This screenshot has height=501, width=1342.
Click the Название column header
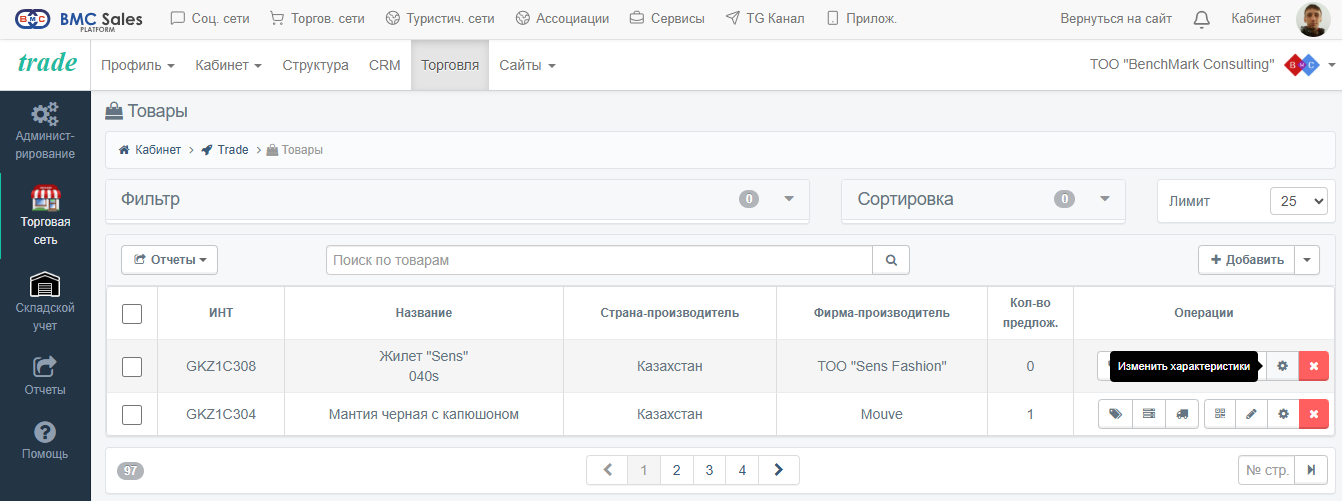click(424, 313)
